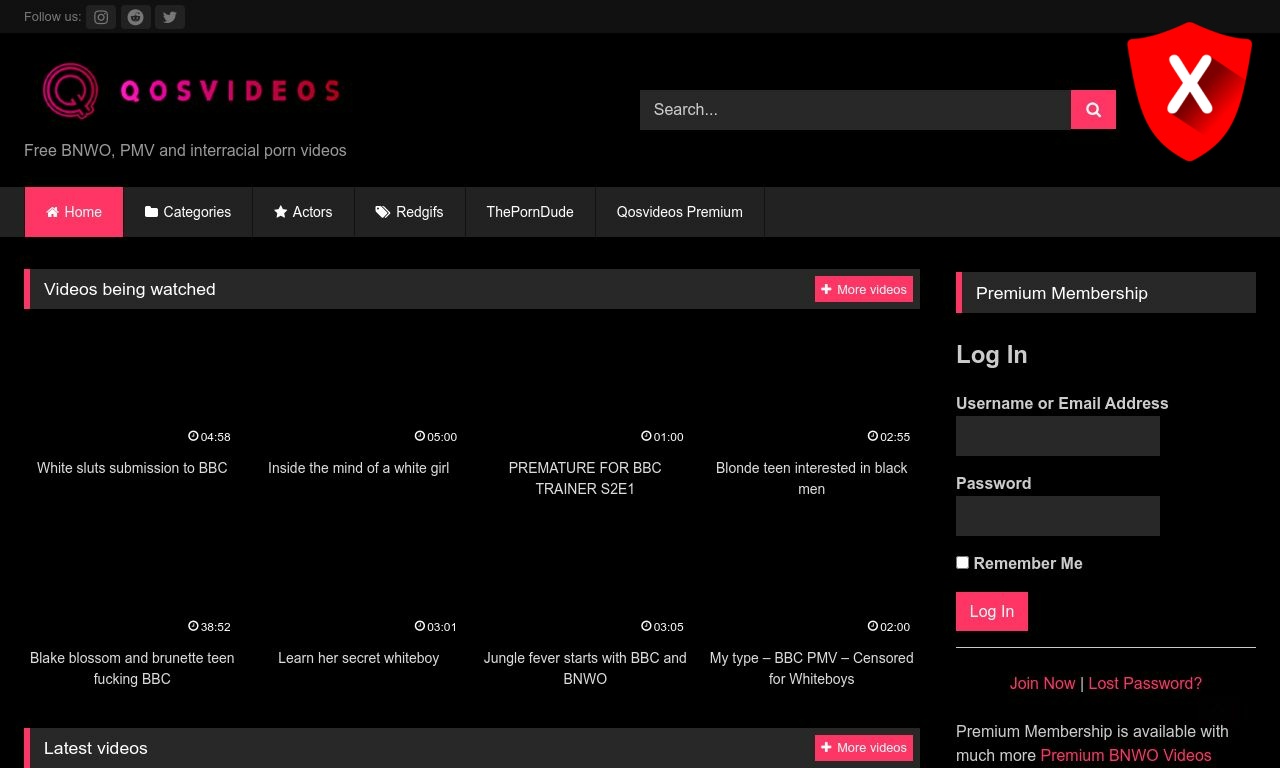Click the Lost Password? link
This screenshot has width=1280, height=768.
(x=1145, y=683)
